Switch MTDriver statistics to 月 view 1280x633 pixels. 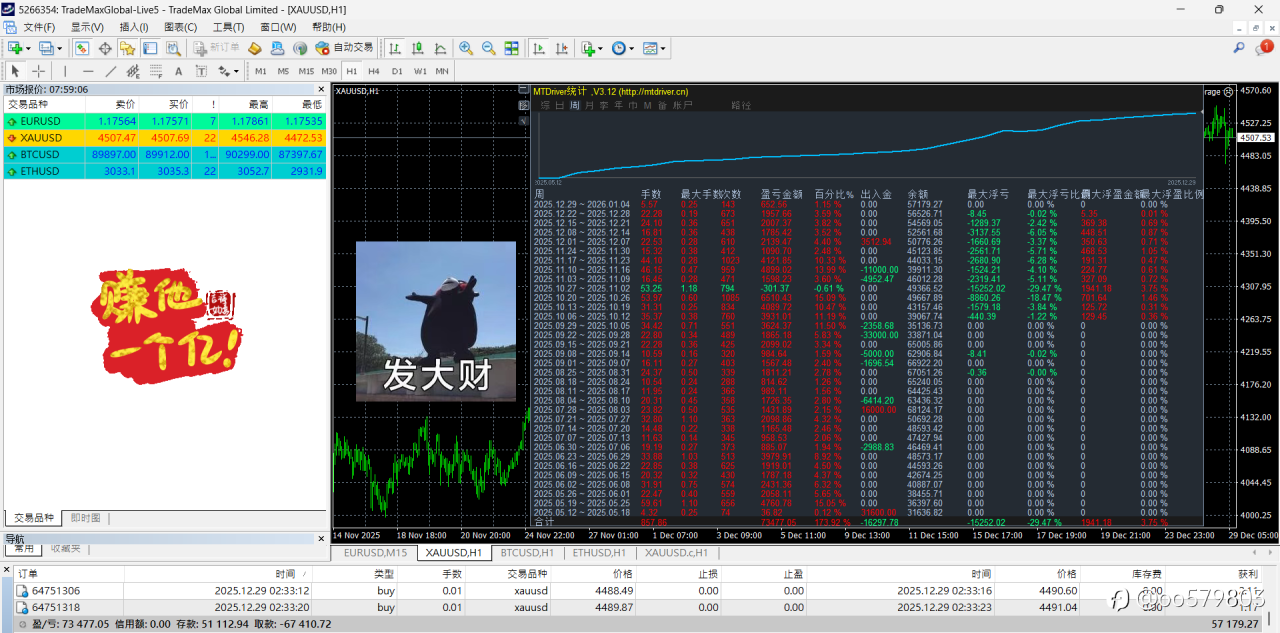[590, 104]
